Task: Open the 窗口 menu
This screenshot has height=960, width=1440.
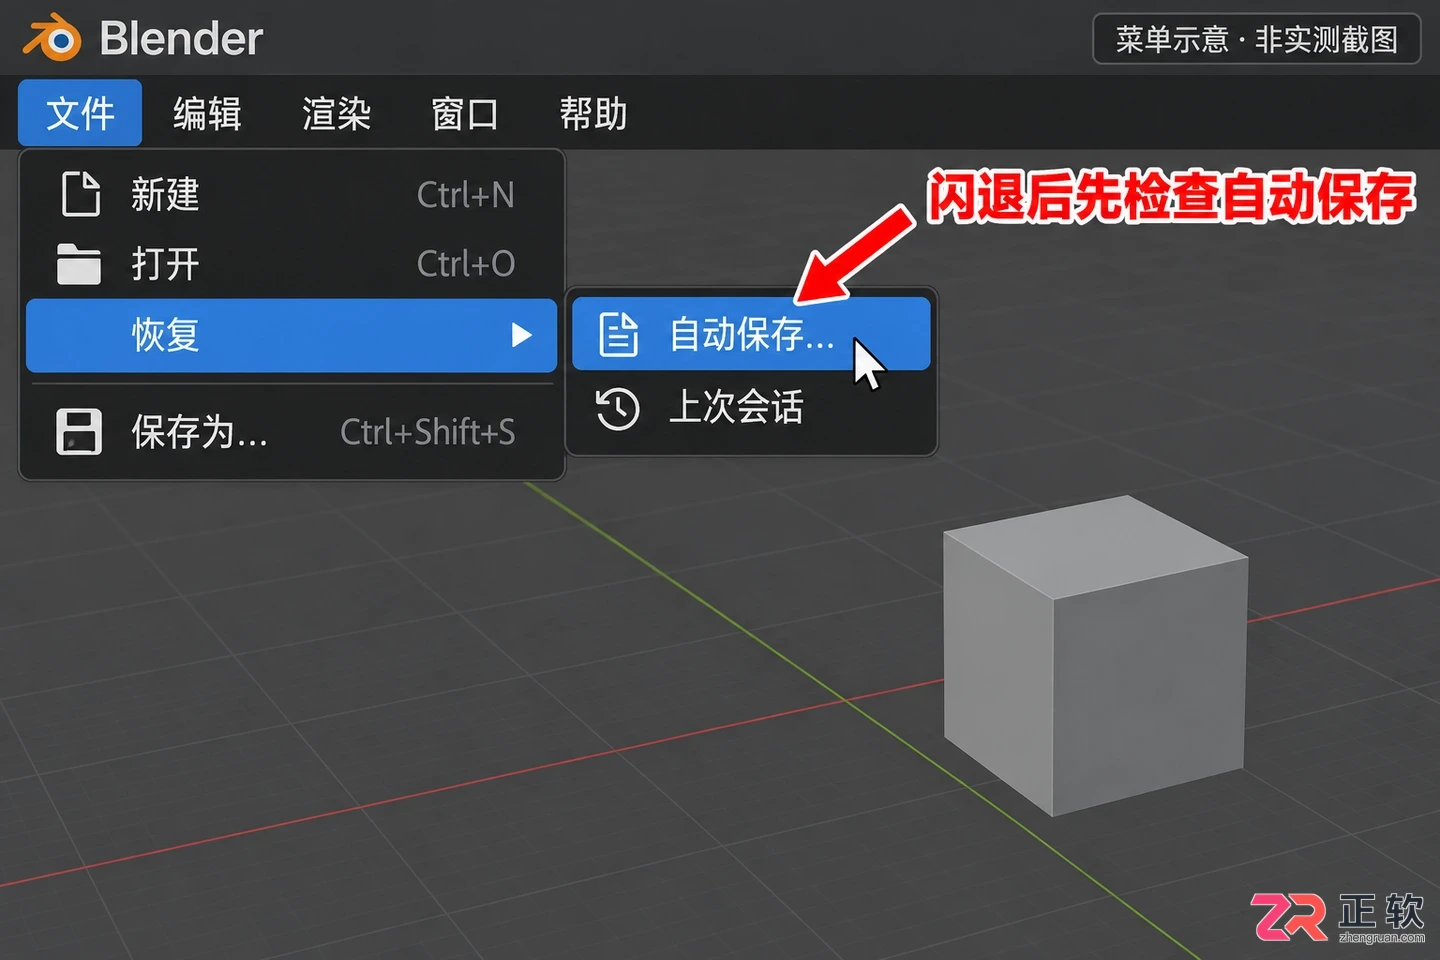Action: (465, 113)
